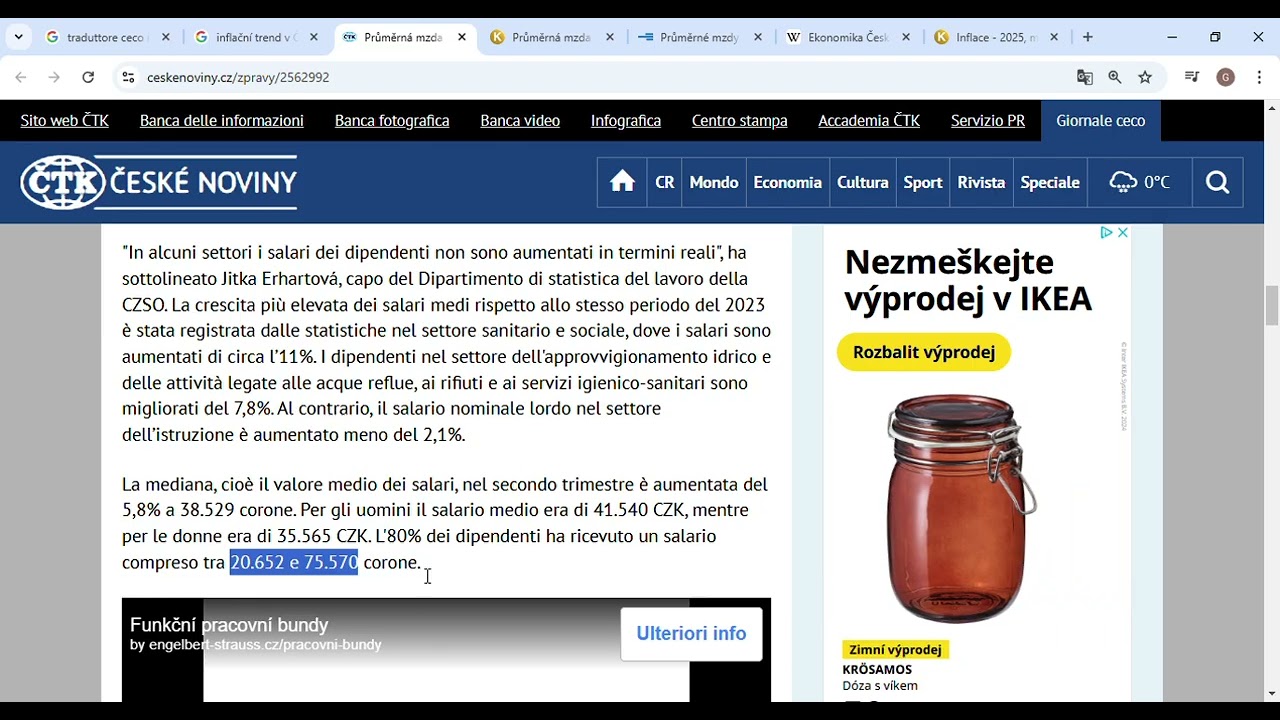Close the 'Inflace - 2025' tab
Viewport: 1280px width, 720px height.
point(1054,37)
